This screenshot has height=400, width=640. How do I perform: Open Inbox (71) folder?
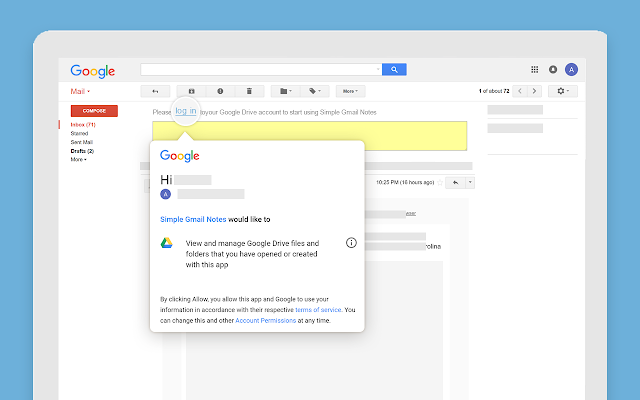(83, 124)
